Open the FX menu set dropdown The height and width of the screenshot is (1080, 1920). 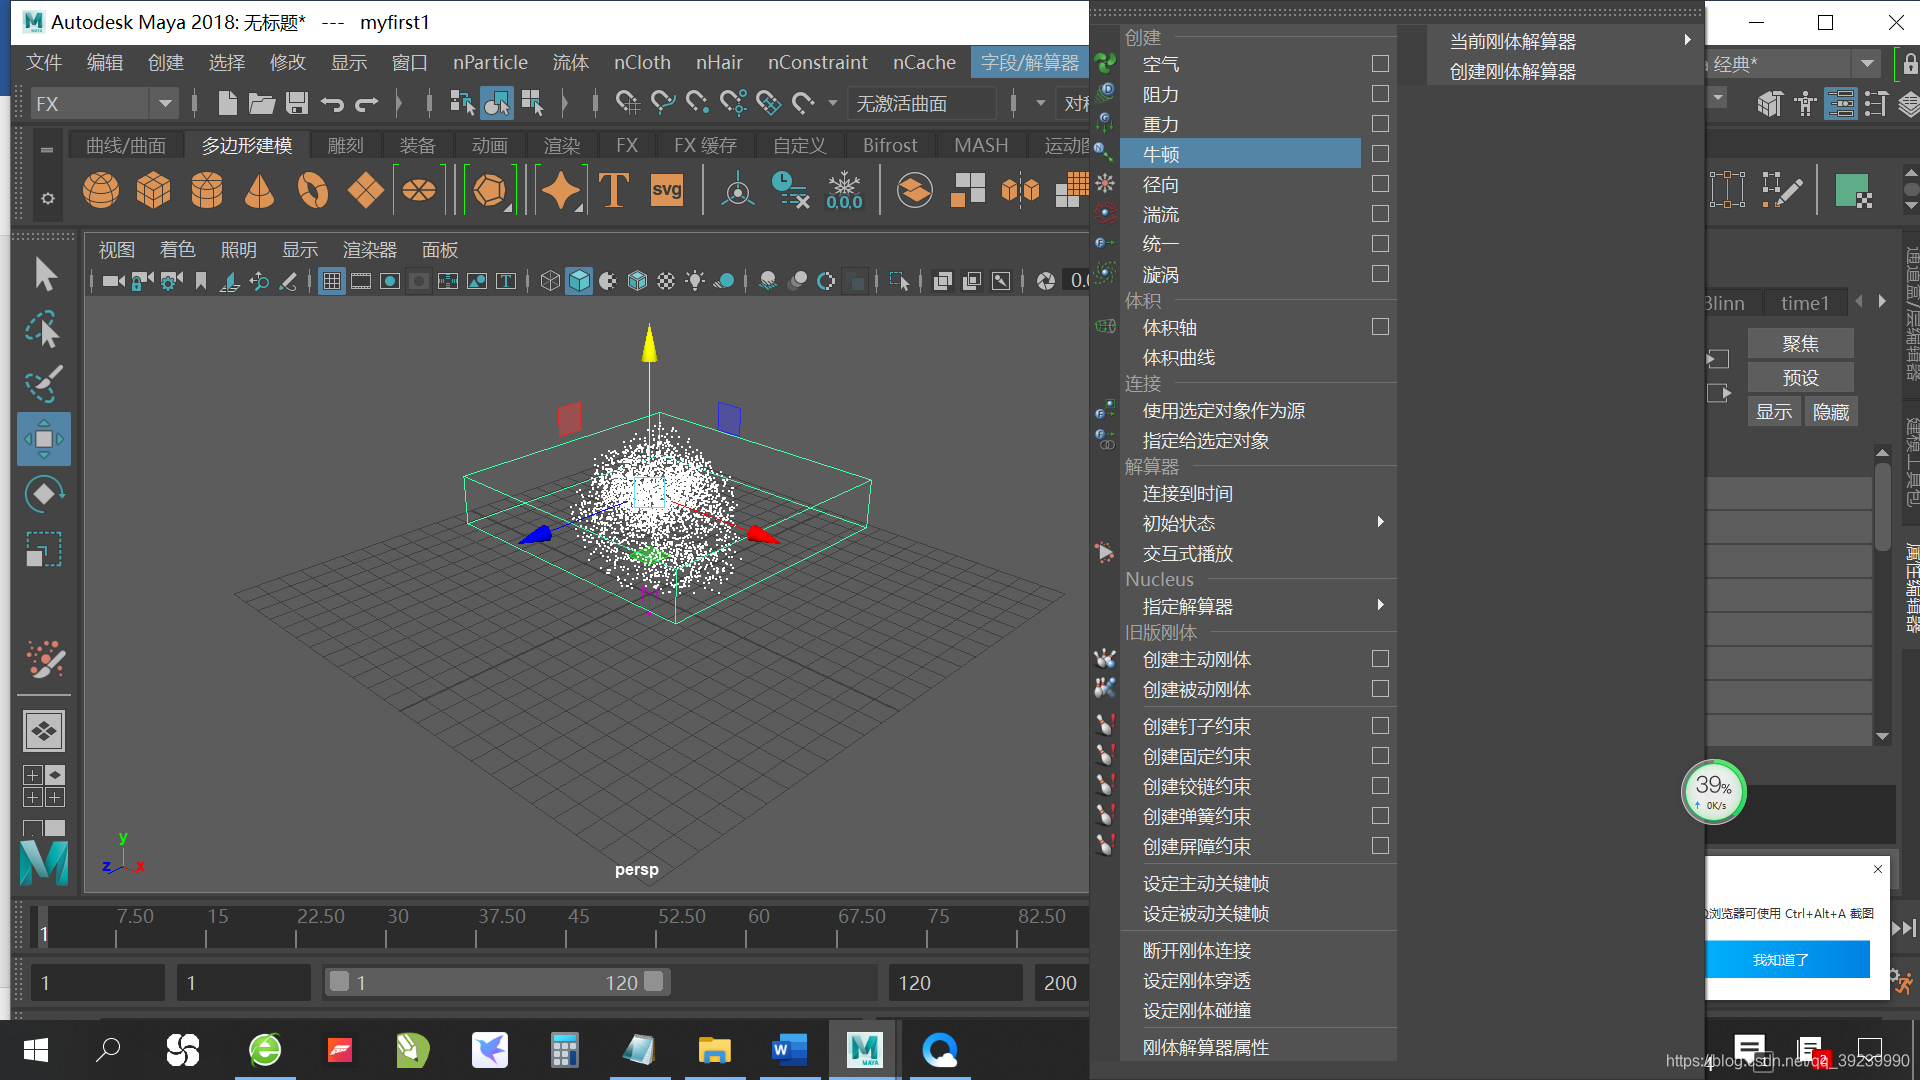(165, 103)
